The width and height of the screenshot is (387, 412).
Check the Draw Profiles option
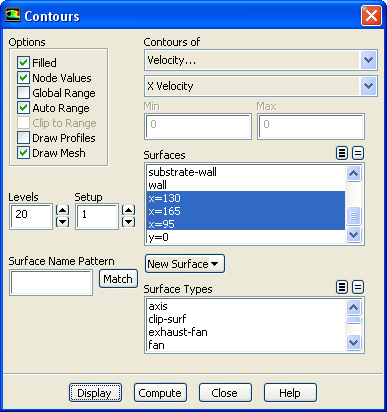23,138
